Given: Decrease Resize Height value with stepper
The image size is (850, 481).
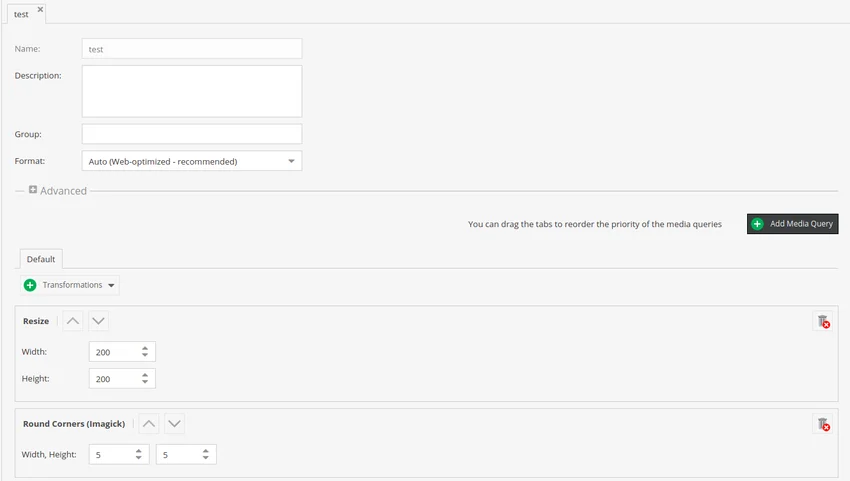Looking at the screenshot, I should (145, 382).
